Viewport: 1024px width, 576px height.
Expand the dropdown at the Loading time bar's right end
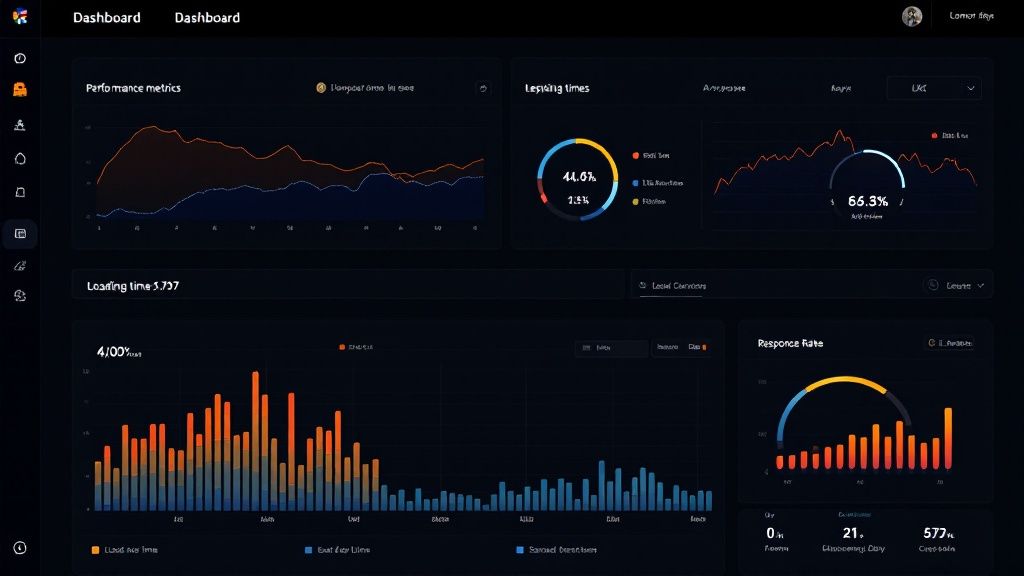(x=966, y=285)
